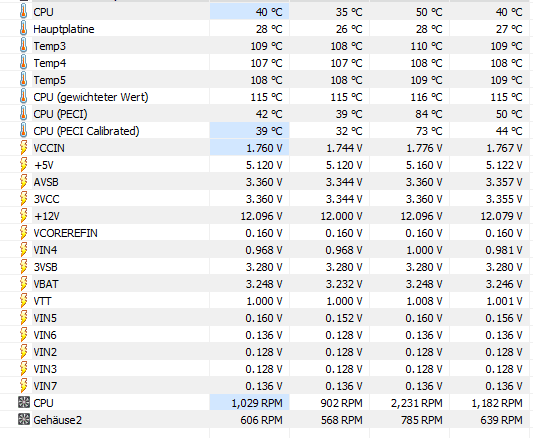
Task: Click the 2,231 RPM CPU fan maximum
Action: coord(416,403)
